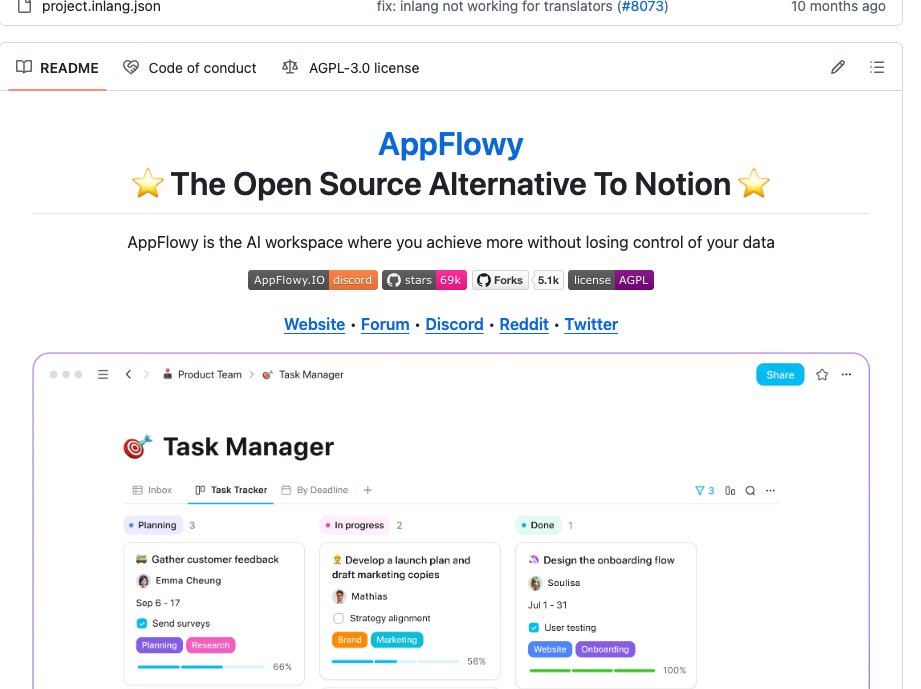Open the AppFlowy.IO discord badge
The height and width of the screenshot is (689, 921).
click(x=313, y=280)
